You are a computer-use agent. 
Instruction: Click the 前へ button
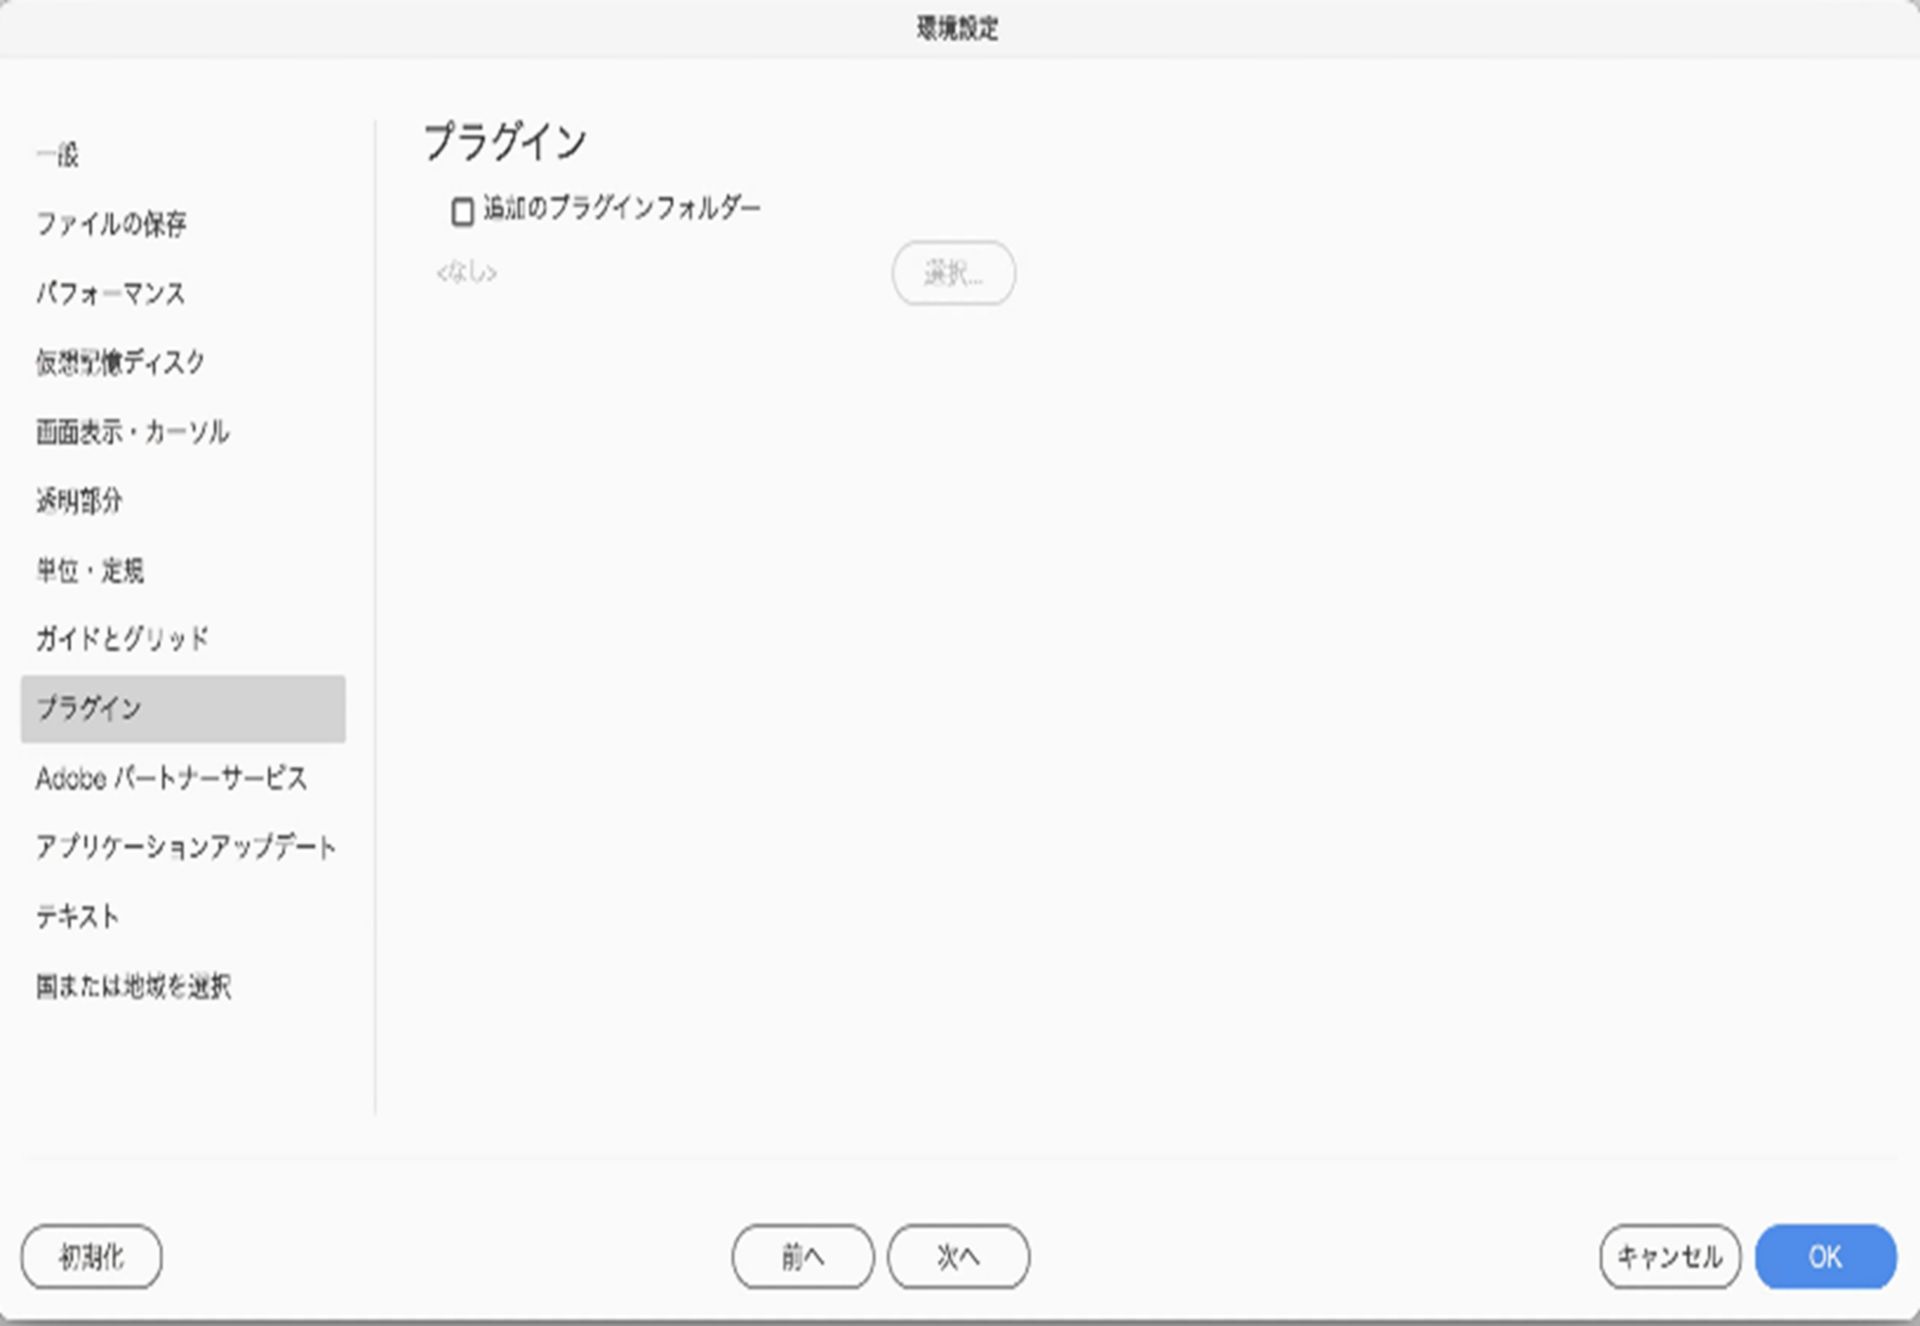802,1256
